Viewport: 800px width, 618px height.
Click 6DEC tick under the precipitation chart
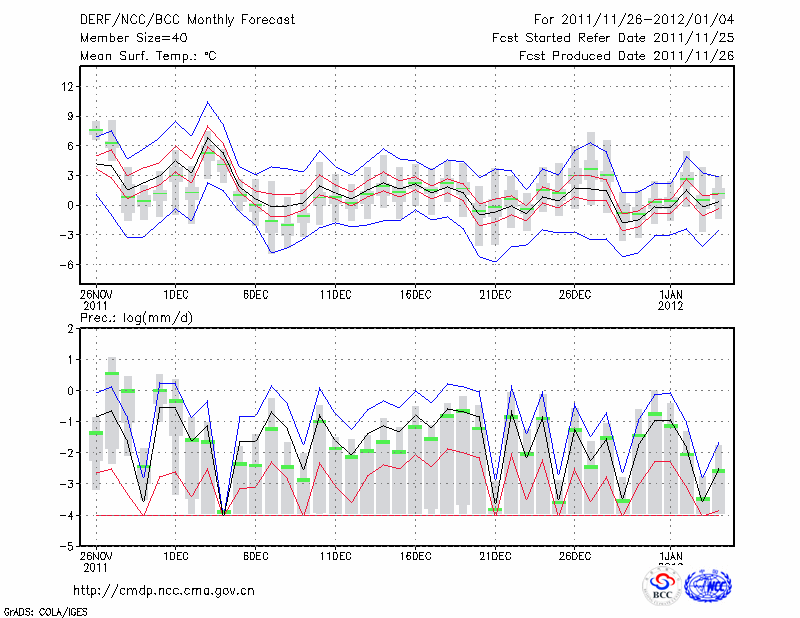coord(255,555)
